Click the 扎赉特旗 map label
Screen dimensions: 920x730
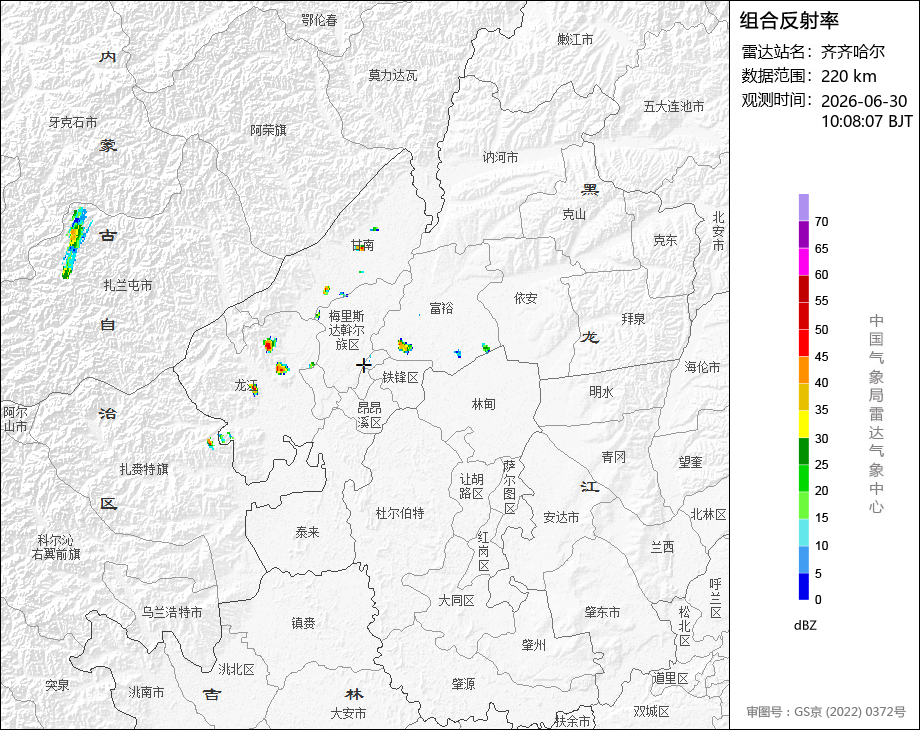click(x=144, y=469)
